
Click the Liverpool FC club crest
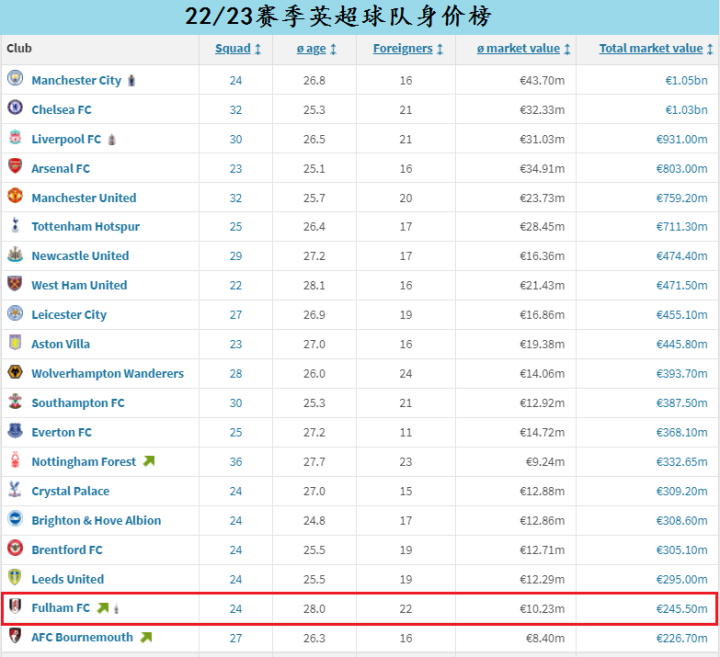[15, 137]
